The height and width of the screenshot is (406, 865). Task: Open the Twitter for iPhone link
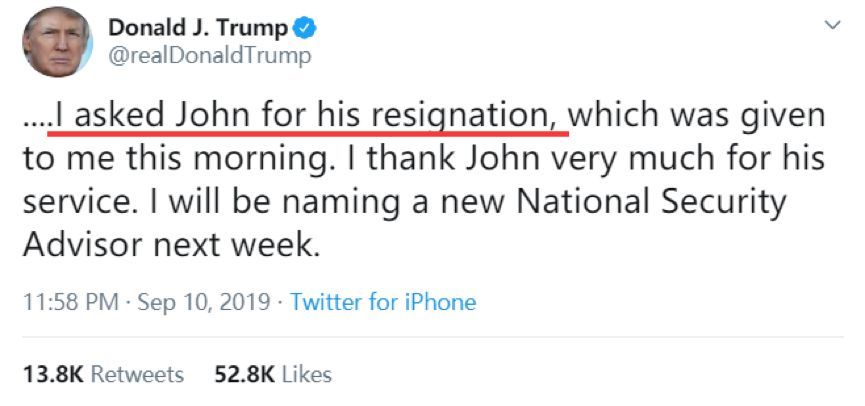point(383,301)
